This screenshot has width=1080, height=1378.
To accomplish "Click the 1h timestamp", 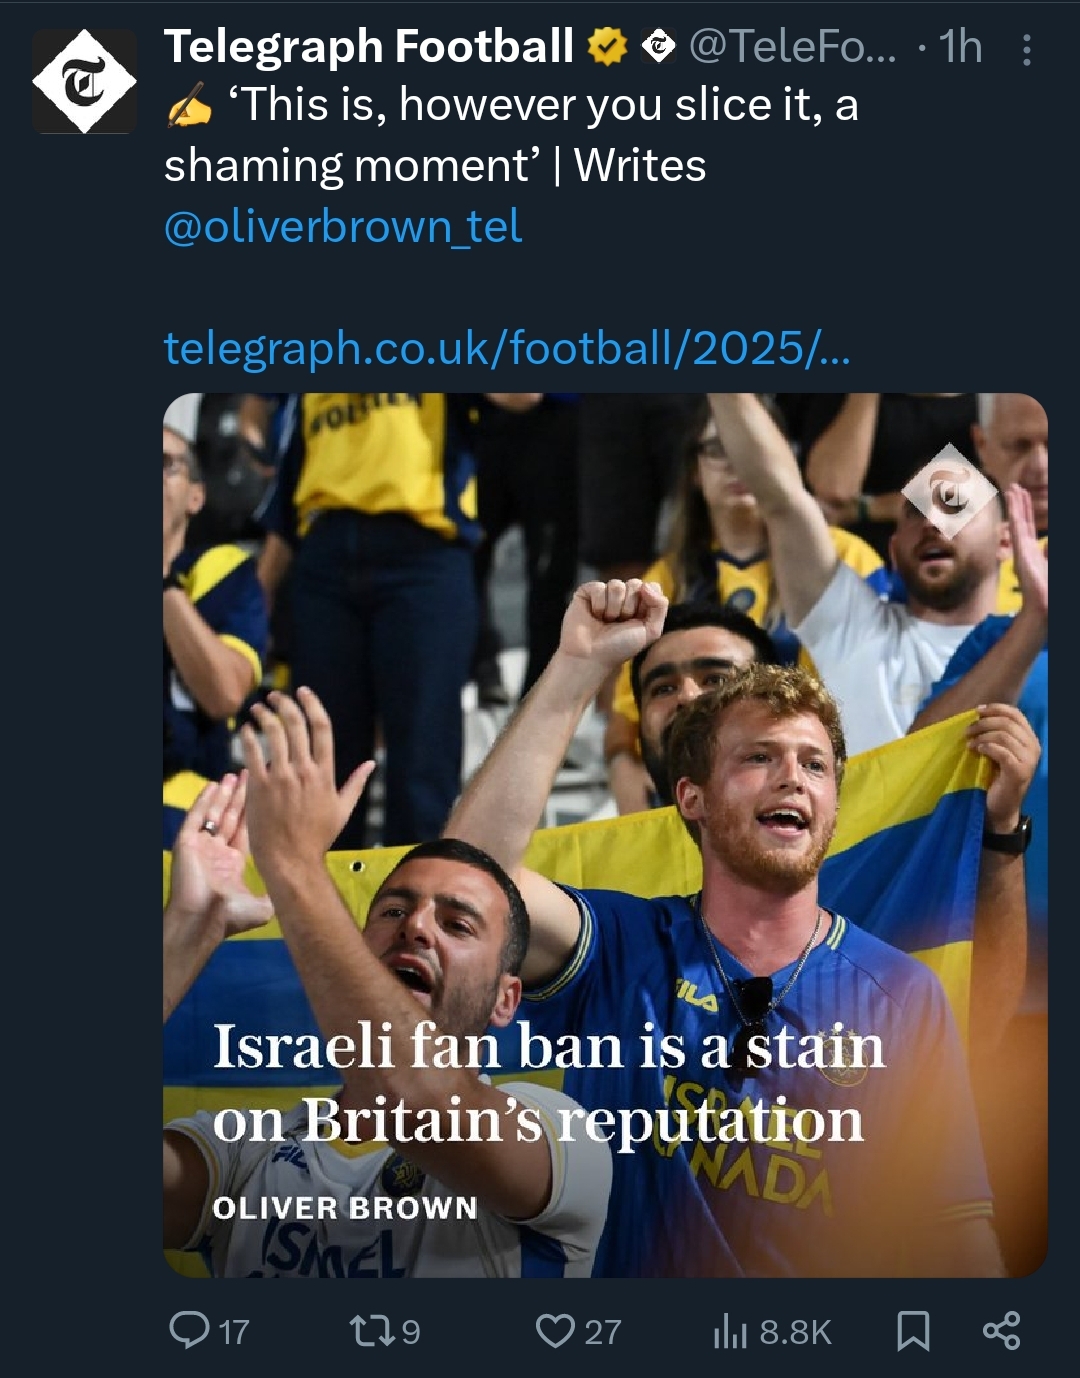I will click(961, 47).
